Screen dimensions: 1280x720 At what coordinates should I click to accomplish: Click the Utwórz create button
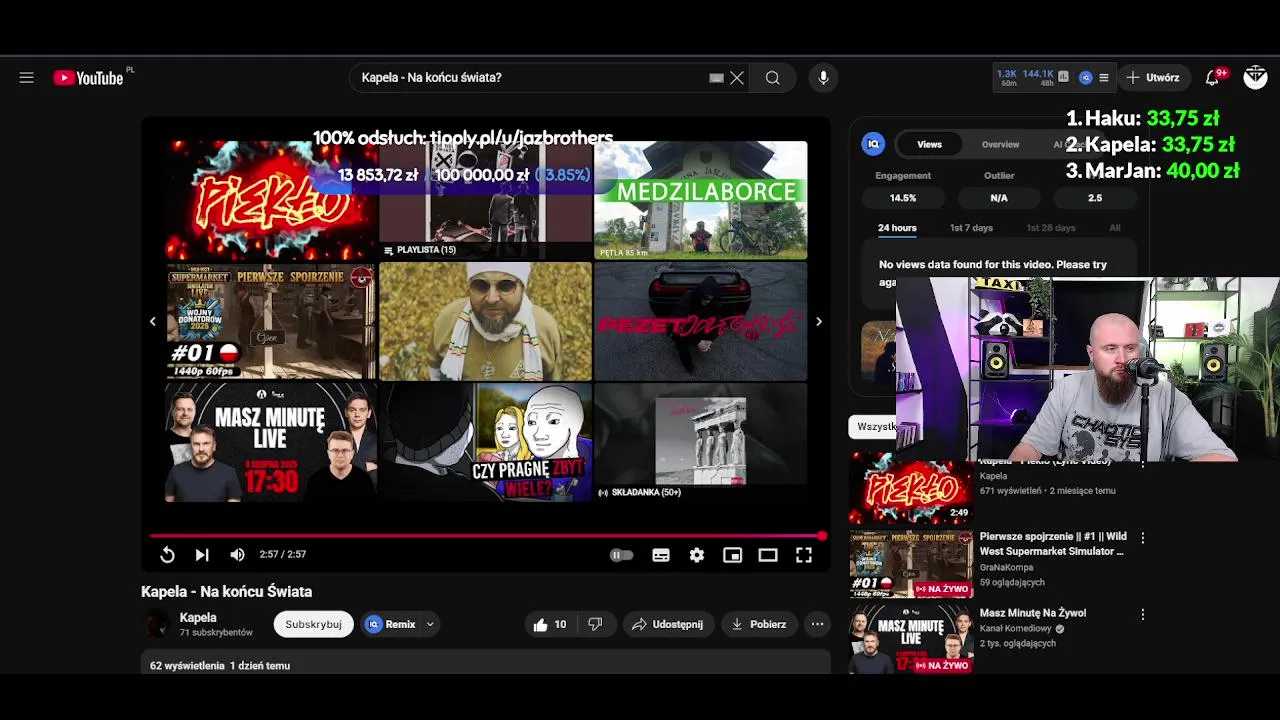[1154, 77]
